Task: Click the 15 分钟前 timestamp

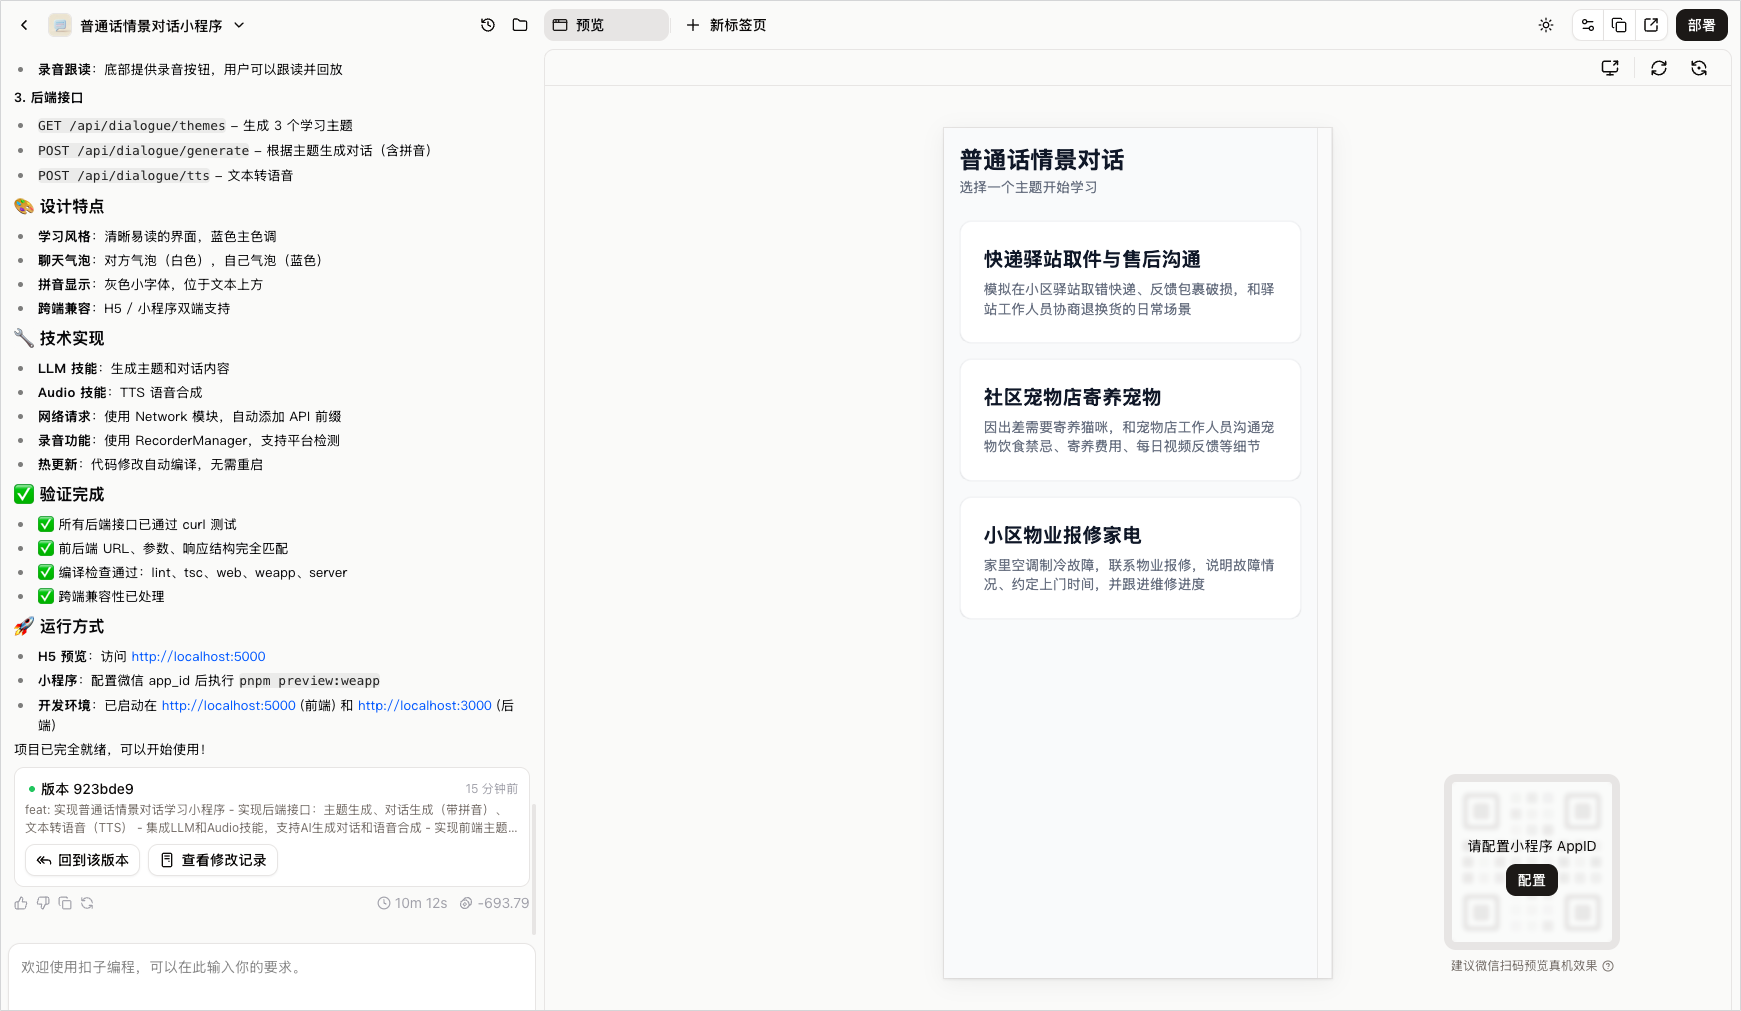Action: (x=491, y=789)
